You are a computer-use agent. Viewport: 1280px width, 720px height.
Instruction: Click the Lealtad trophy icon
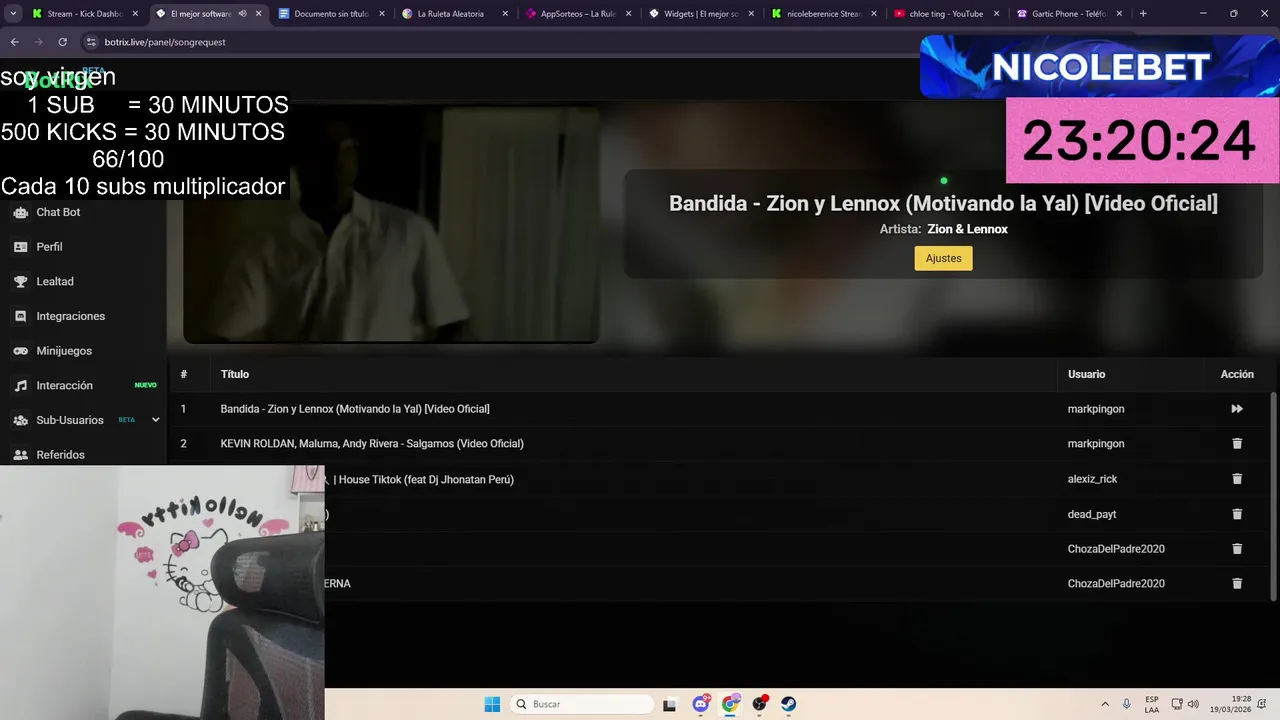click(20, 281)
